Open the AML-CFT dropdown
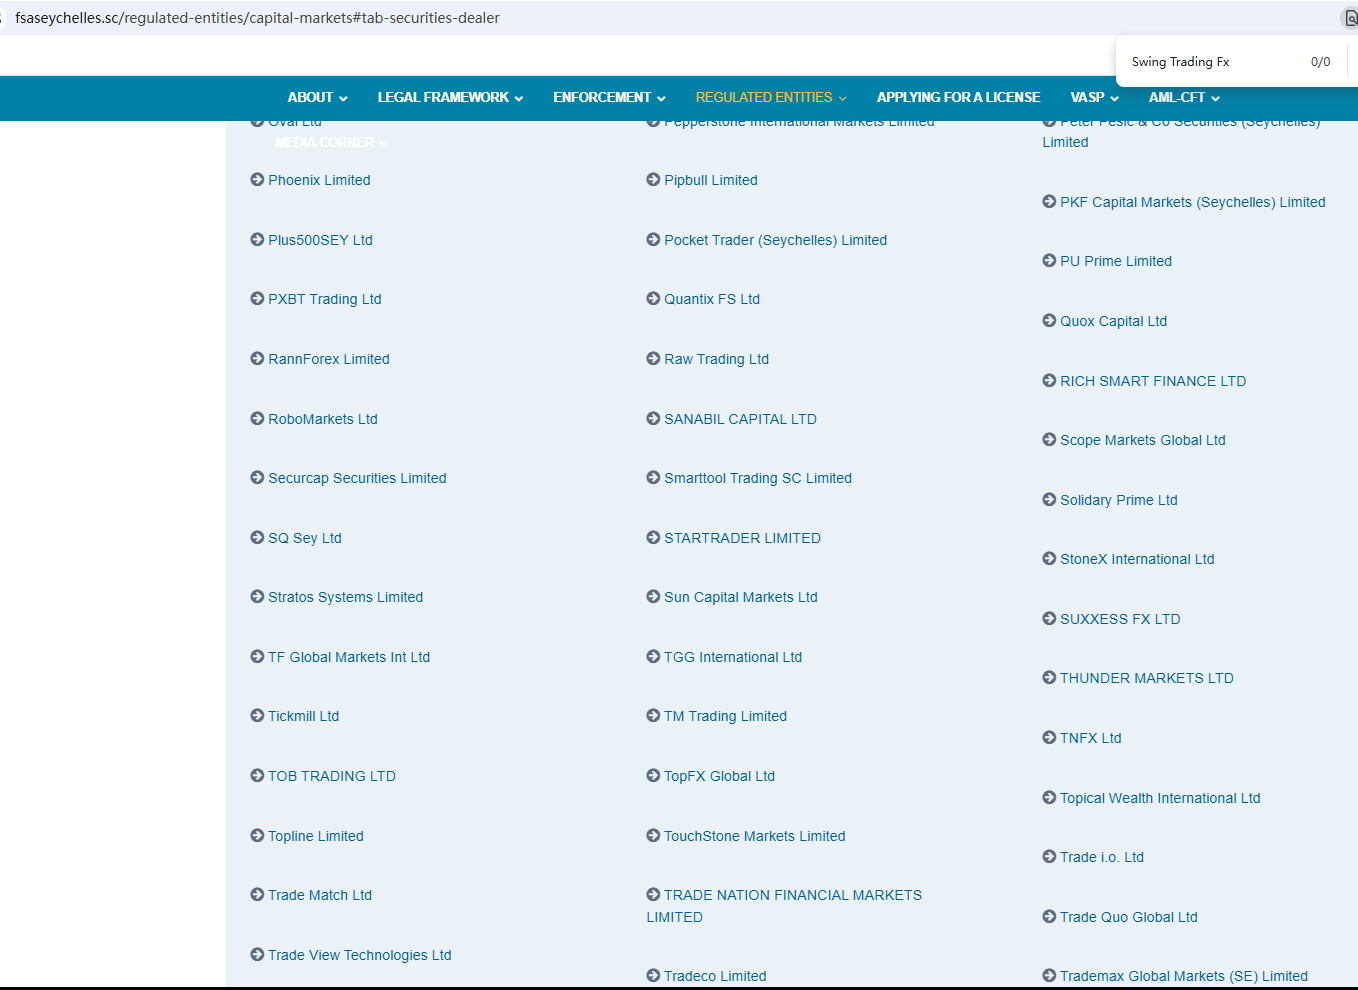1358x990 pixels. (1184, 98)
